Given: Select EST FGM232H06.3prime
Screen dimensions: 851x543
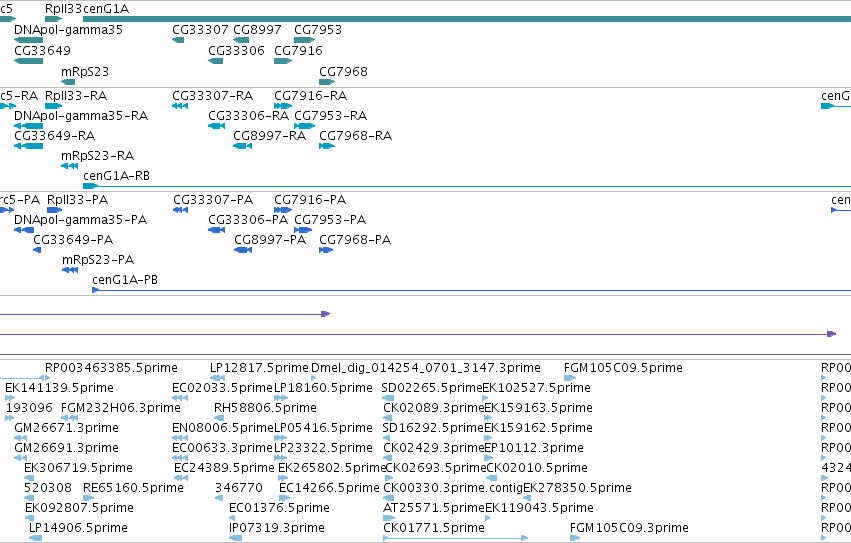Looking at the screenshot, I should [x=69, y=418].
